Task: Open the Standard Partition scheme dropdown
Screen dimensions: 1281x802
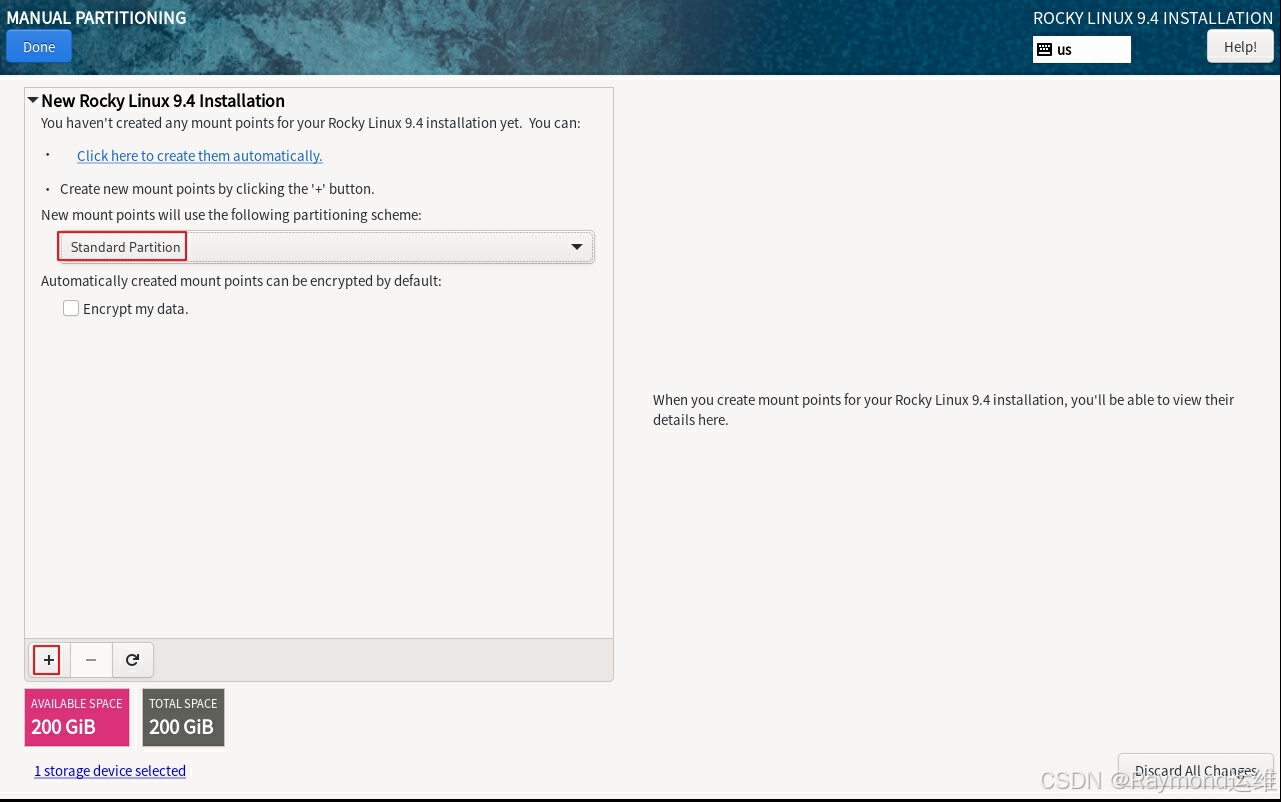Action: 326,247
